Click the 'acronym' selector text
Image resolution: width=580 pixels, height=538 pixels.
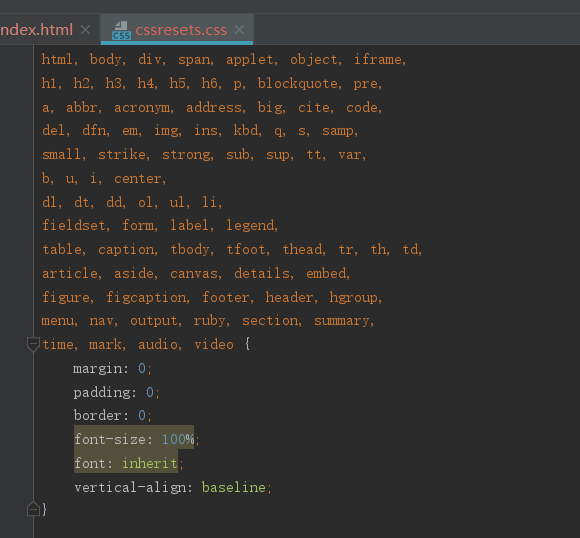coord(142,108)
